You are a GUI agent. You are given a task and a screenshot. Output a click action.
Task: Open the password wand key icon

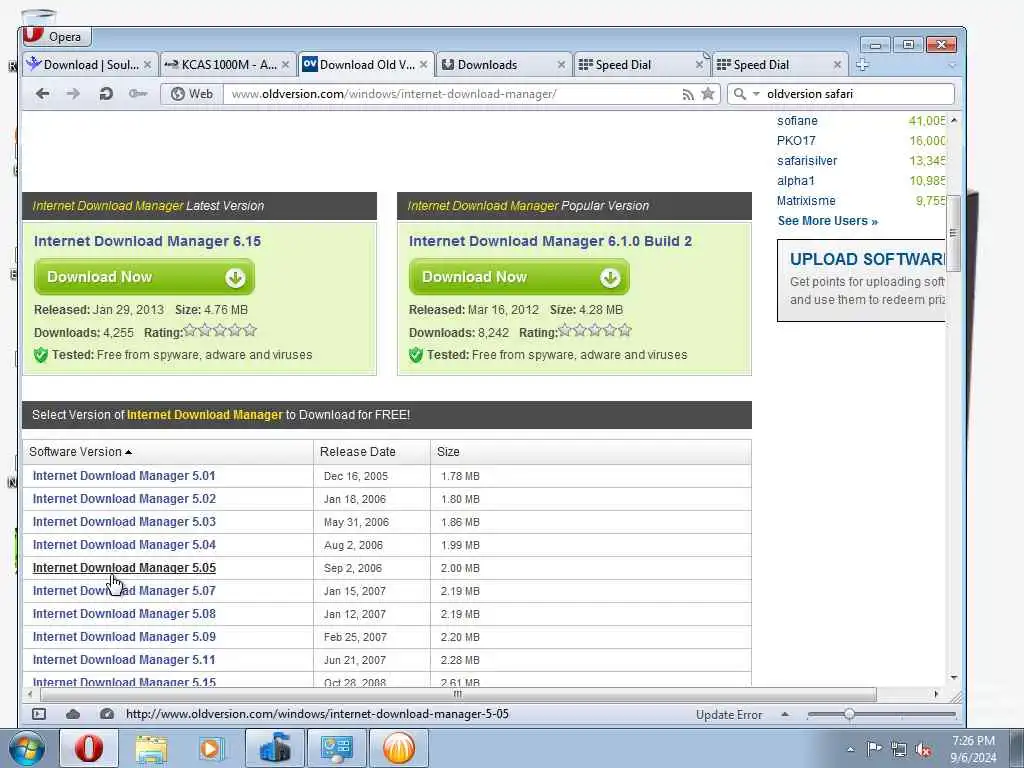coord(138,94)
